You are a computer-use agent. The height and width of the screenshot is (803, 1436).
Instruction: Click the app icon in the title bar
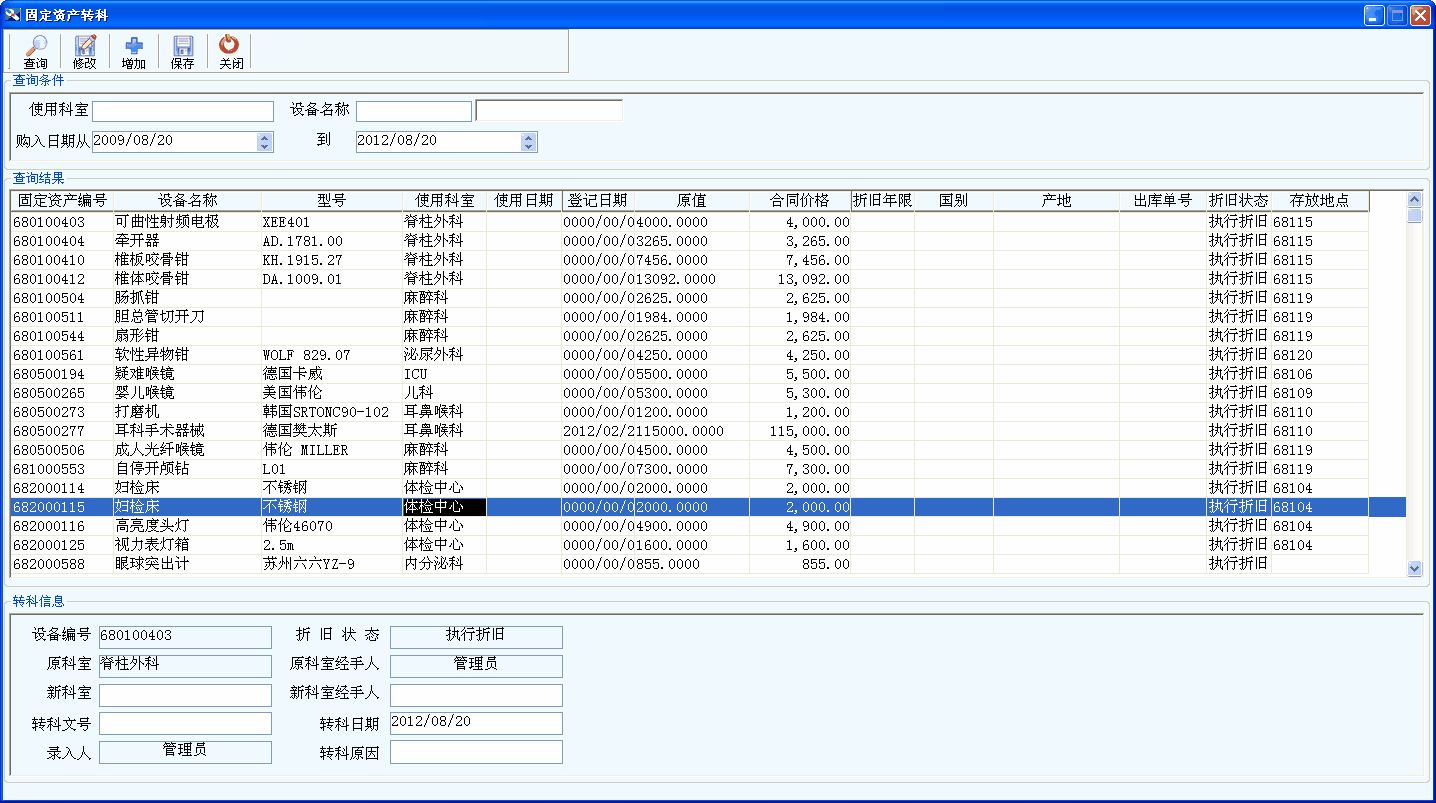(13, 15)
